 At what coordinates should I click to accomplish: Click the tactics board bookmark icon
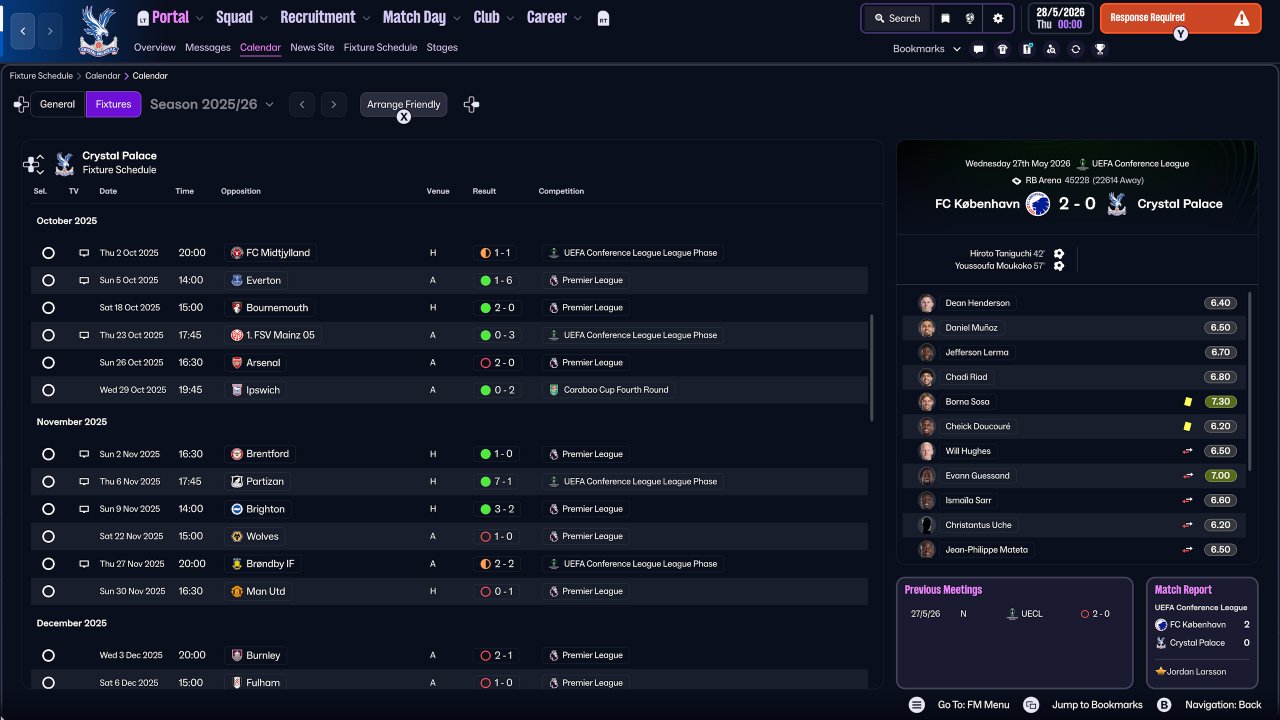1027,49
